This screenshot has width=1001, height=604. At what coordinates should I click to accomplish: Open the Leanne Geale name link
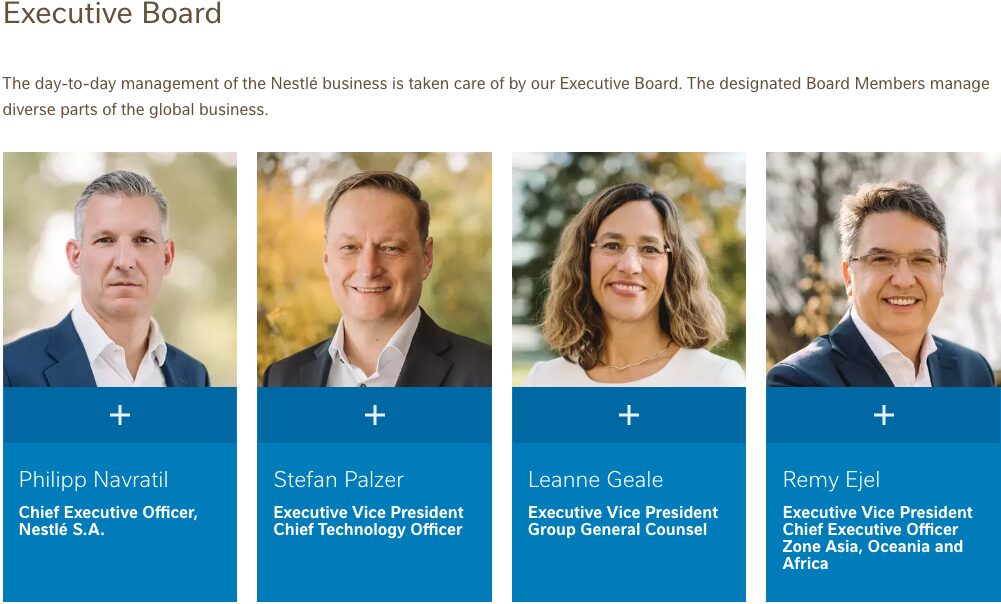pos(596,480)
